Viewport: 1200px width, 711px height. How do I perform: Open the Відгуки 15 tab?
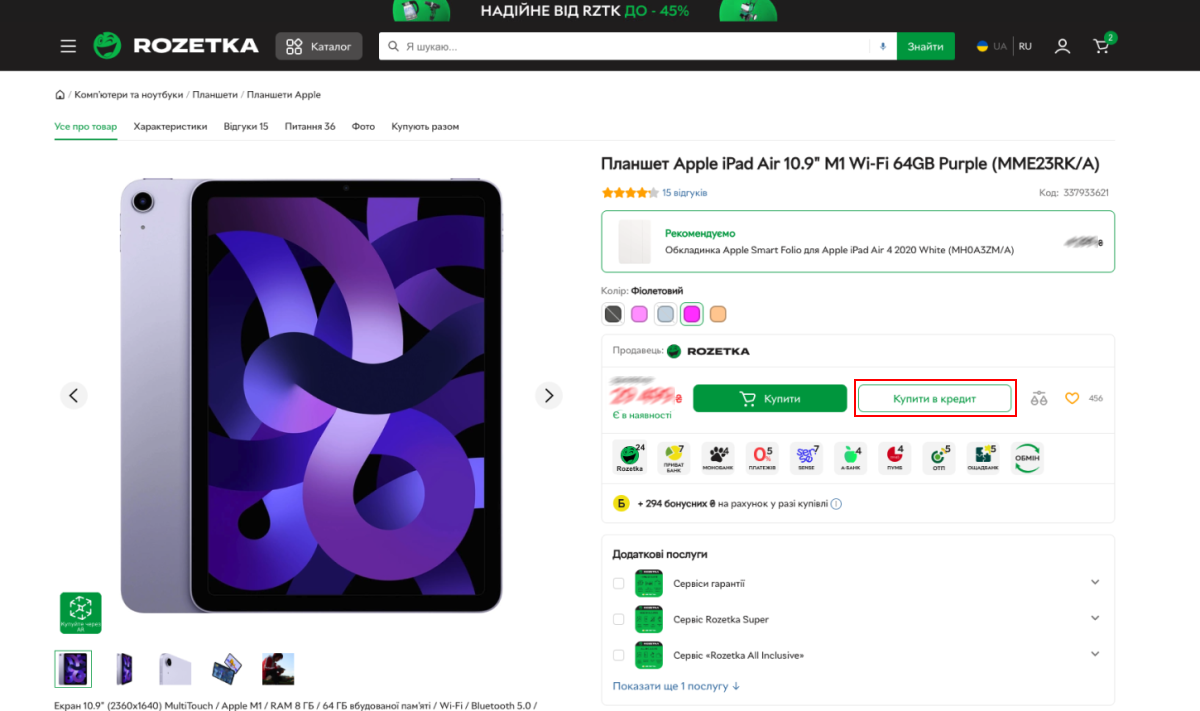(x=246, y=127)
